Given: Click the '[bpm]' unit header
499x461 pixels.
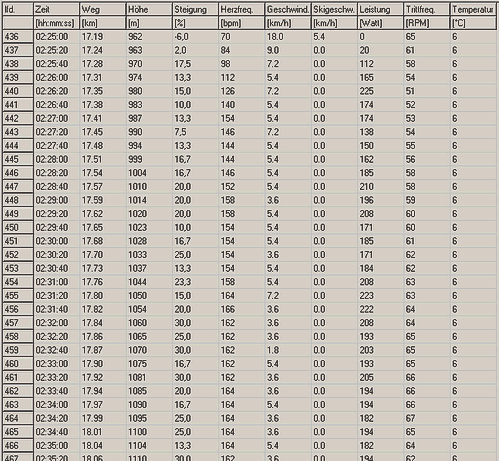Looking at the screenshot, I should [242, 23].
